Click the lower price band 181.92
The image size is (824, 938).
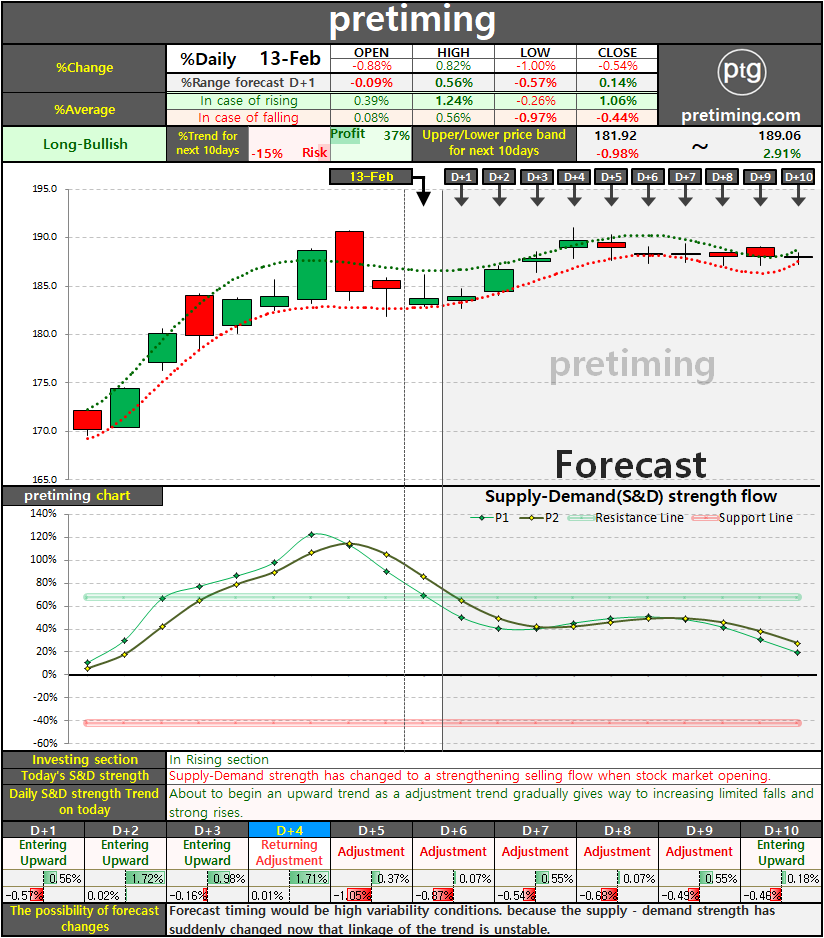[x=616, y=136]
